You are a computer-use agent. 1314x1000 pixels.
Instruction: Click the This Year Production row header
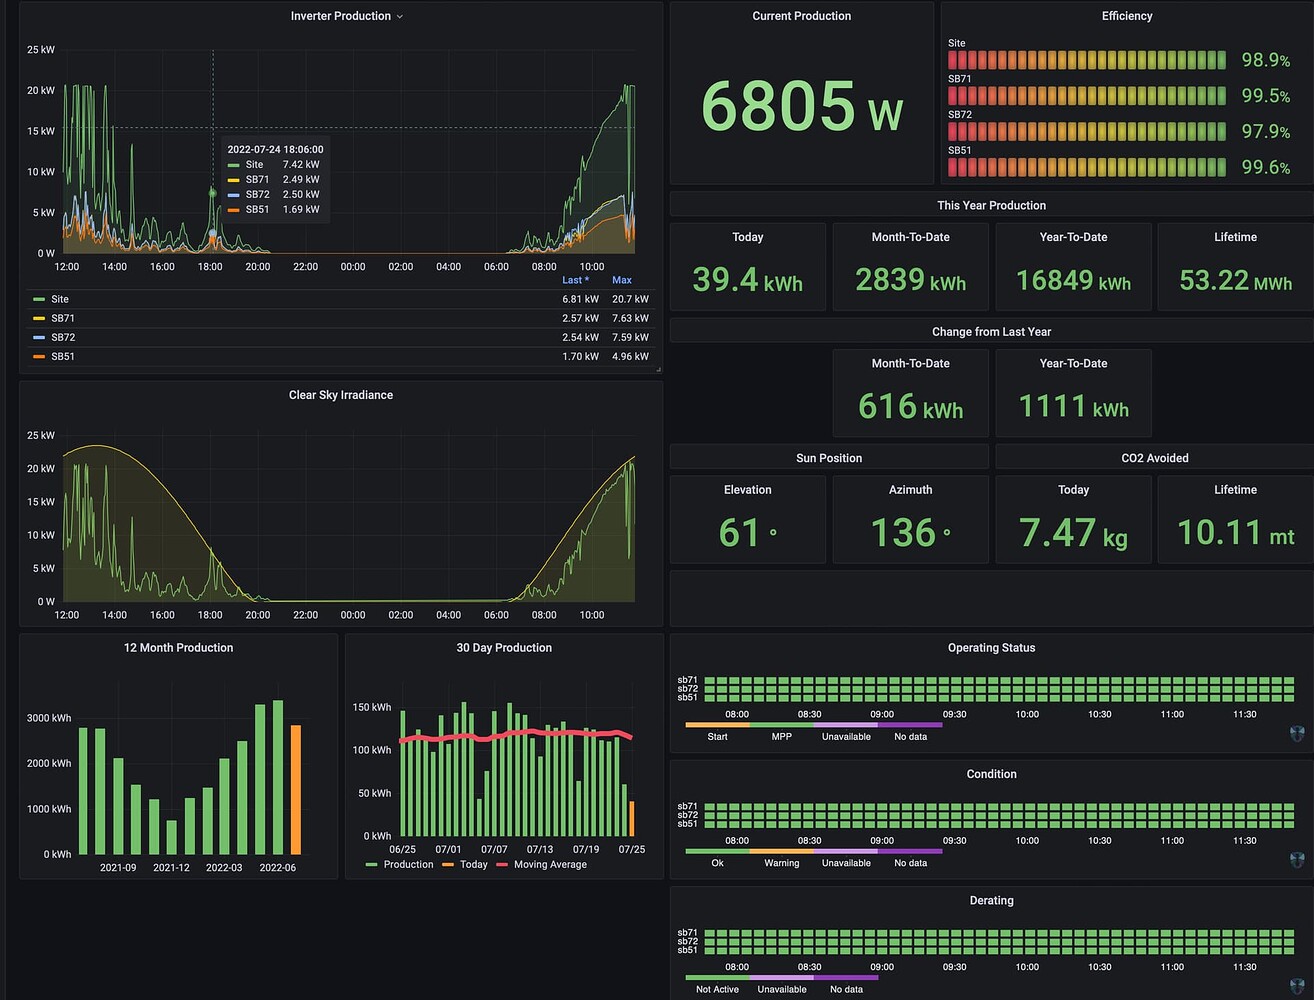coord(991,205)
